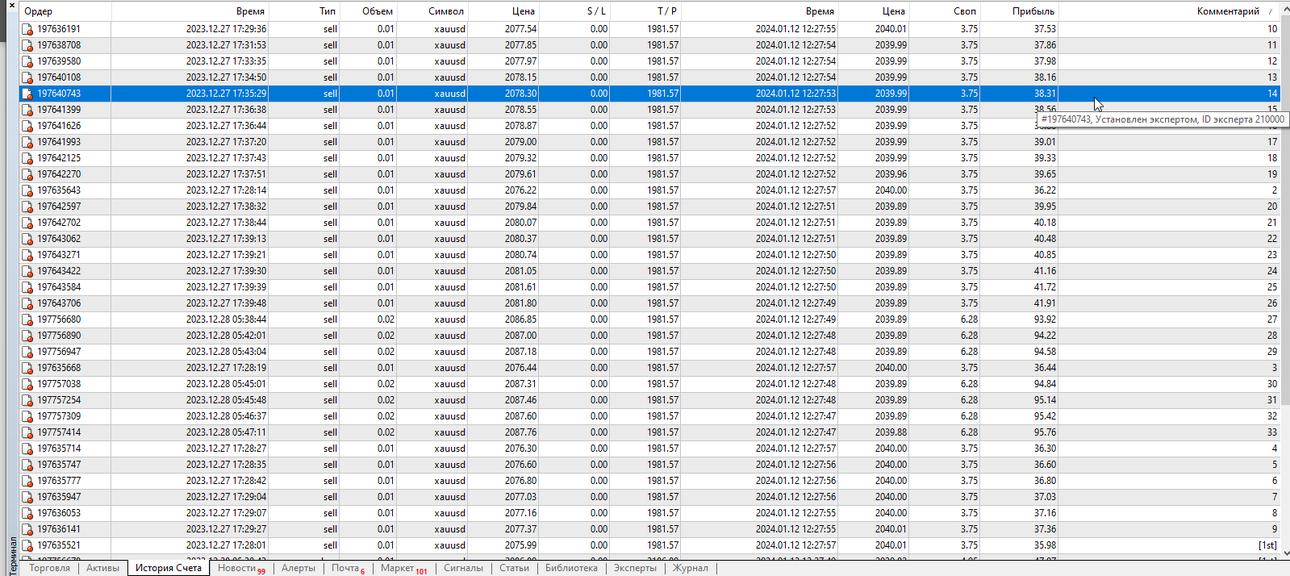Click the order icon for 197642270
Viewport: 1290px width, 576px height.
coord(28,173)
